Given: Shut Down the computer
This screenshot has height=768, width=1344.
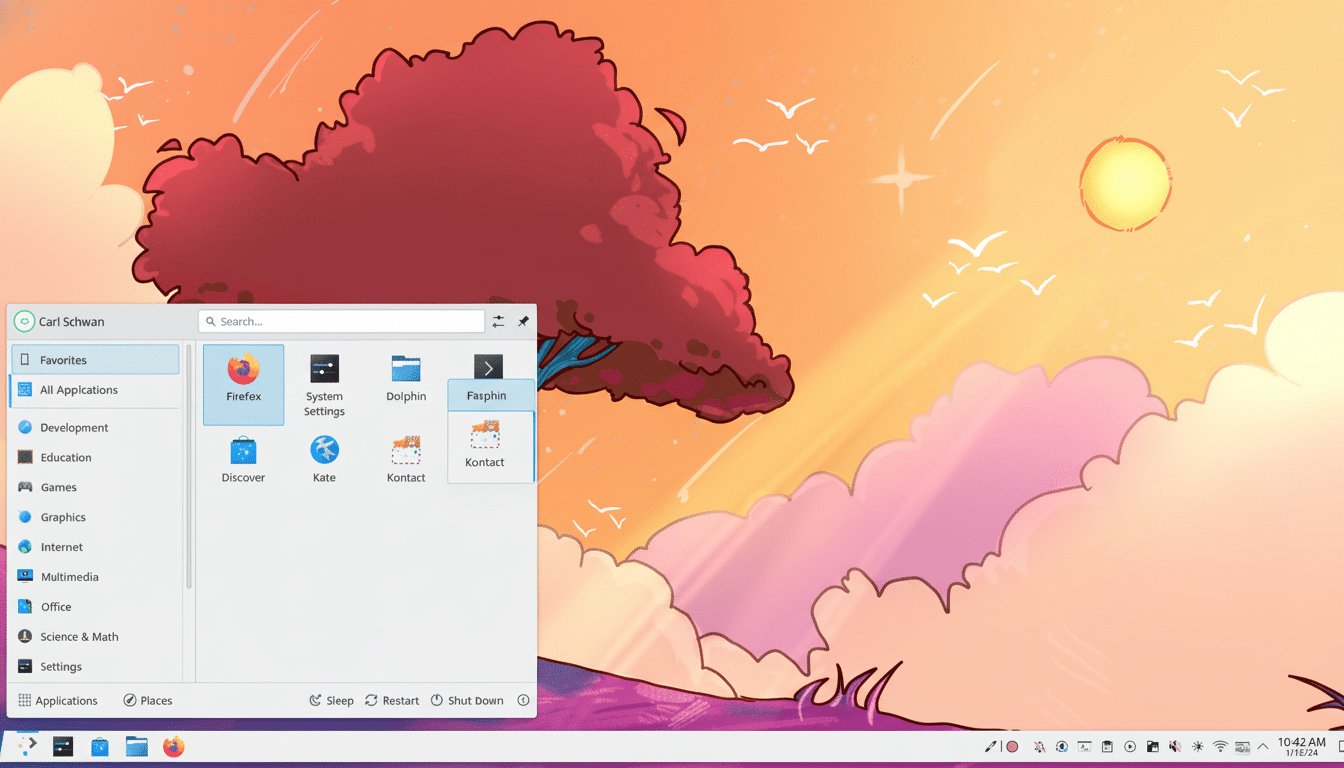Looking at the screenshot, I should [467, 700].
